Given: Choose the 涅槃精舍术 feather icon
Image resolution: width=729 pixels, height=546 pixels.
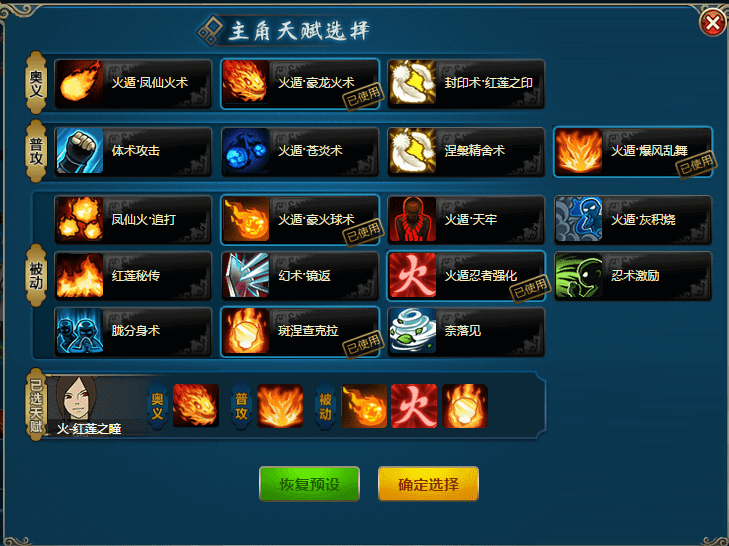Looking at the screenshot, I should pyautogui.click(x=412, y=151).
